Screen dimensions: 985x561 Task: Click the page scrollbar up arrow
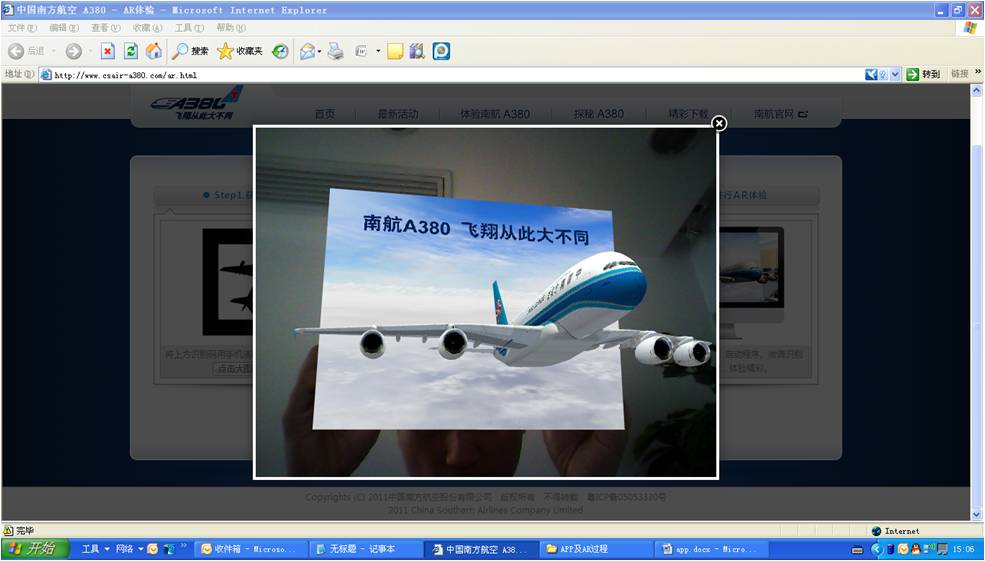coord(976,90)
